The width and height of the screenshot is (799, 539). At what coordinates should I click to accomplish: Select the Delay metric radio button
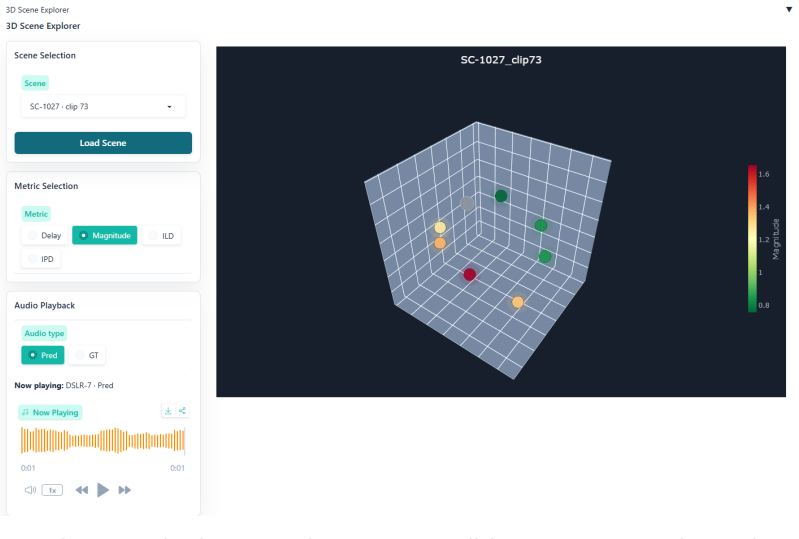[44, 235]
